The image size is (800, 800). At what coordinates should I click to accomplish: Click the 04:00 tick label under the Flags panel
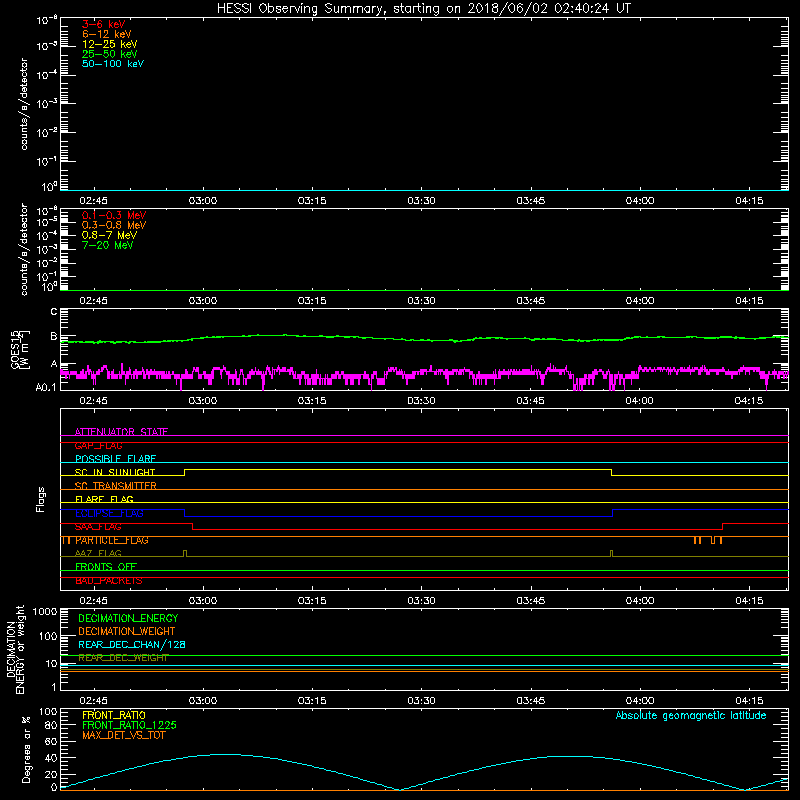[640, 601]
